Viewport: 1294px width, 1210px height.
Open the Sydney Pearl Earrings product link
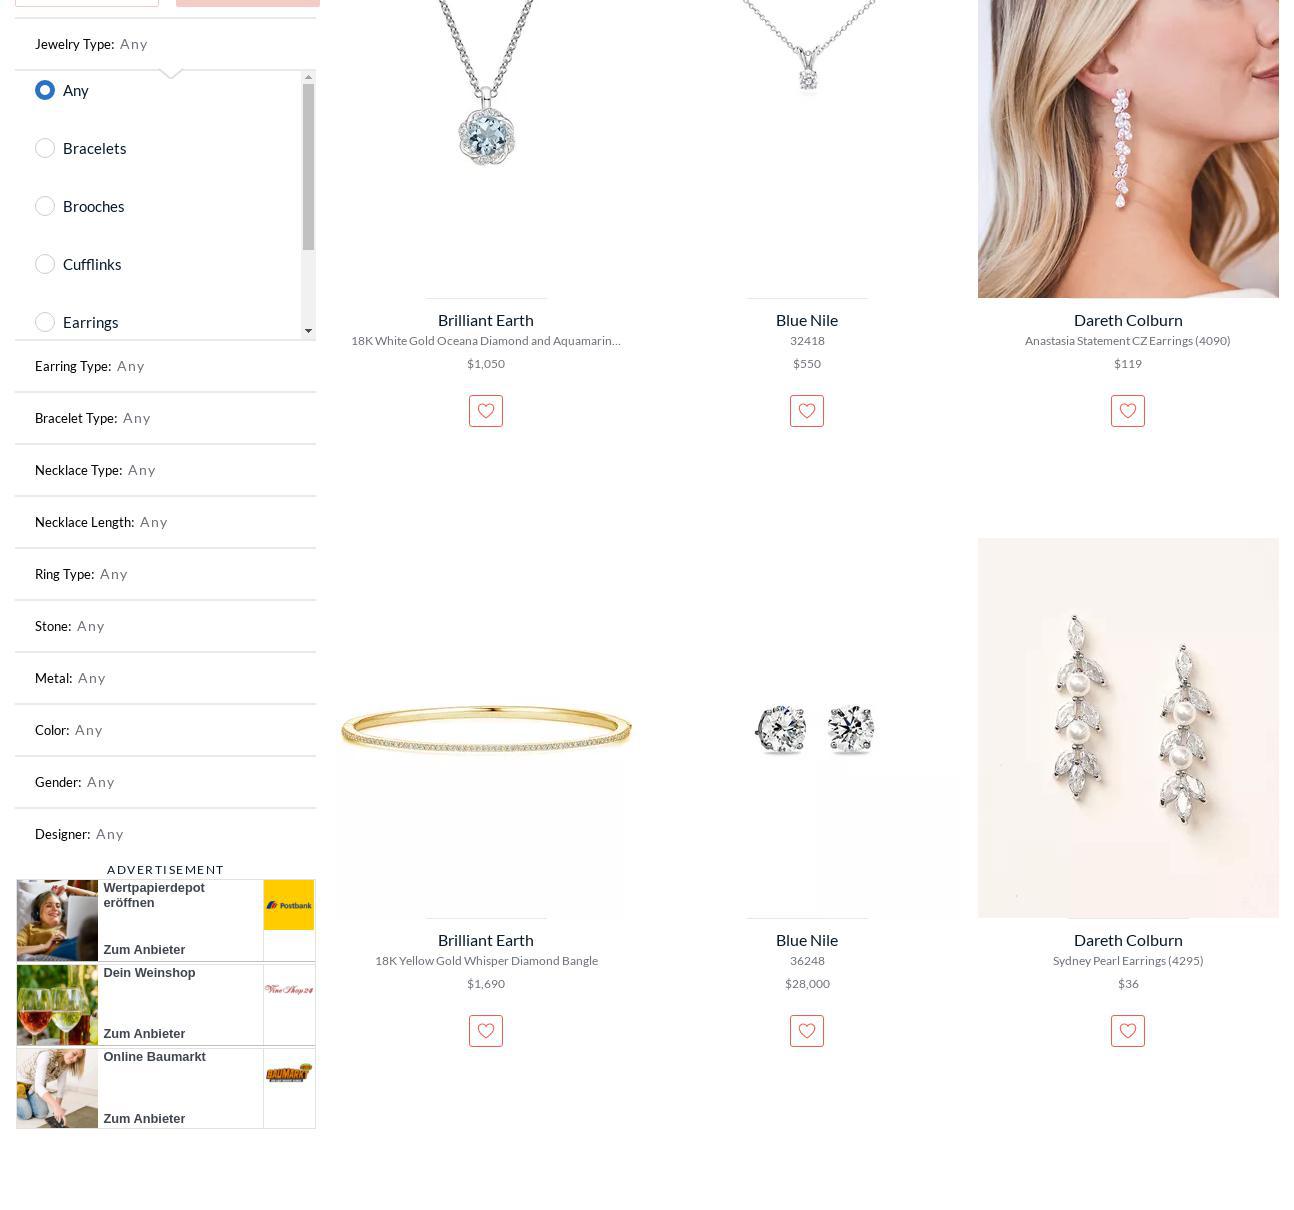(1128, 961)
